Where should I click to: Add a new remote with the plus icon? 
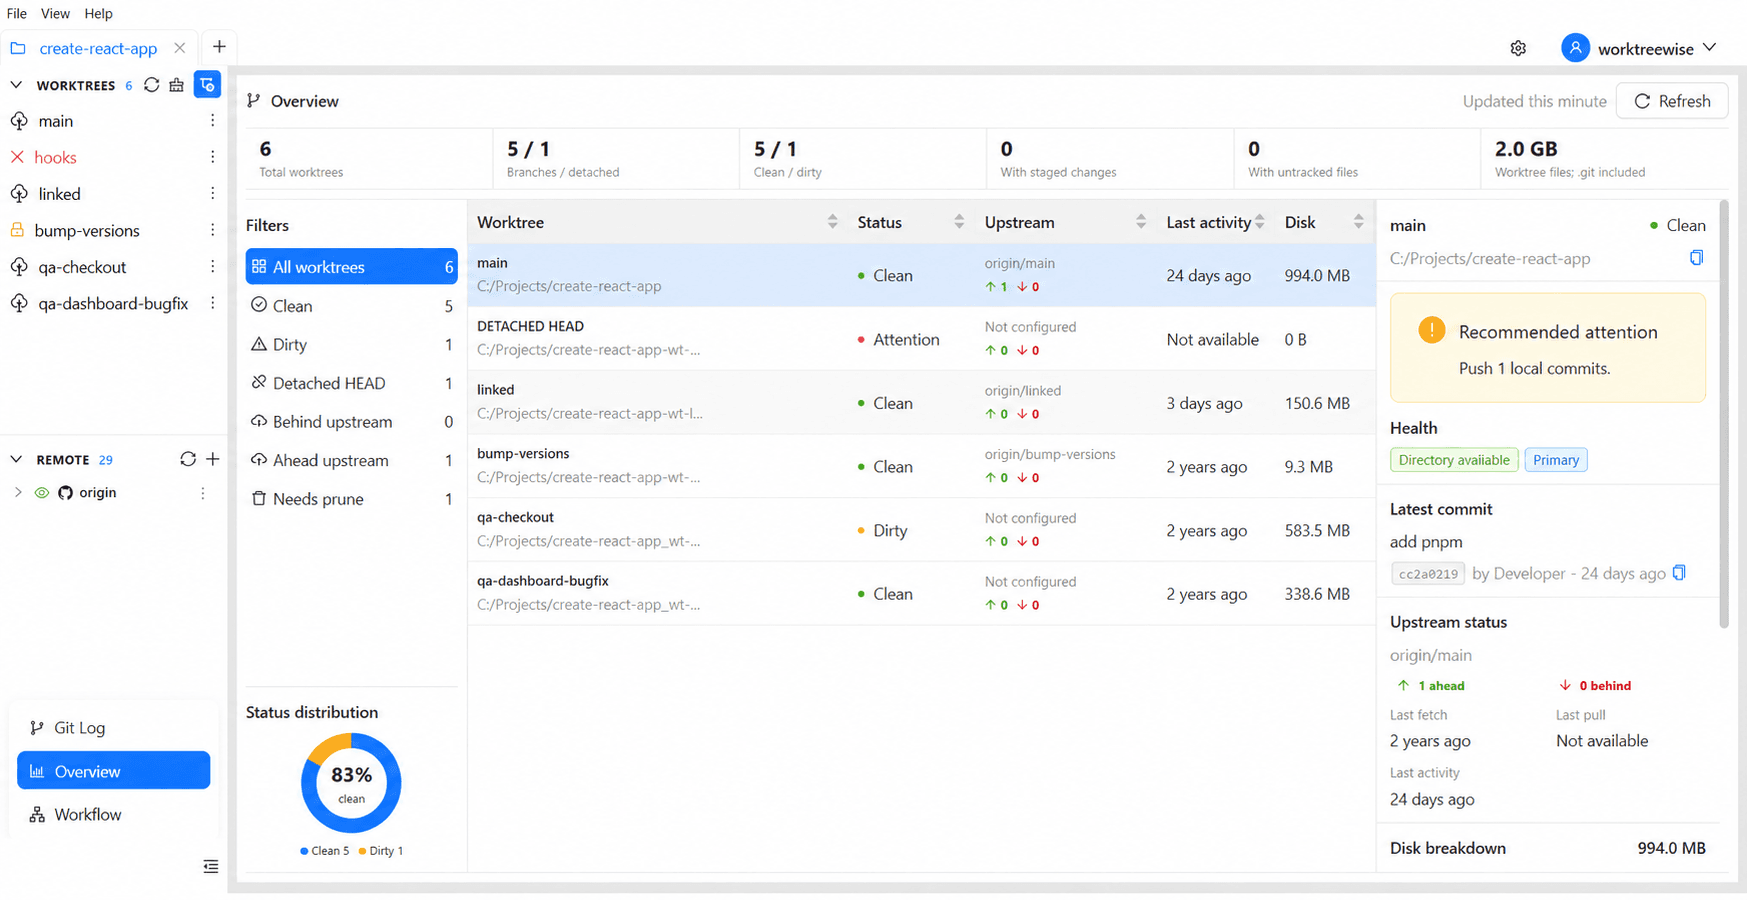[x=213, y=459]
